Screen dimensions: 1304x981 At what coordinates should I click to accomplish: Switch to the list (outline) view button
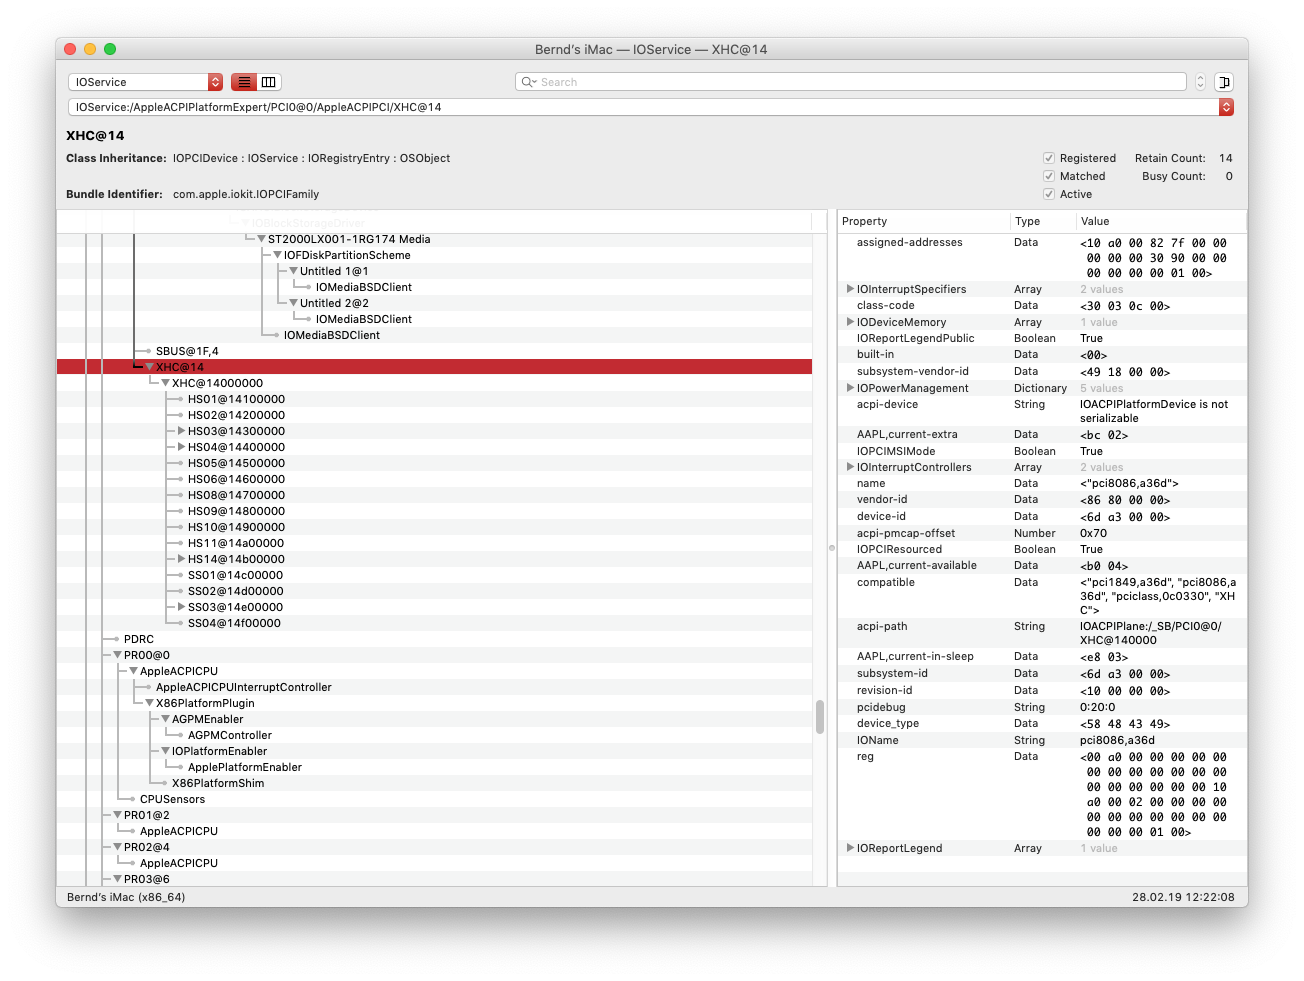pyautogui.click(x=244, y=82)
